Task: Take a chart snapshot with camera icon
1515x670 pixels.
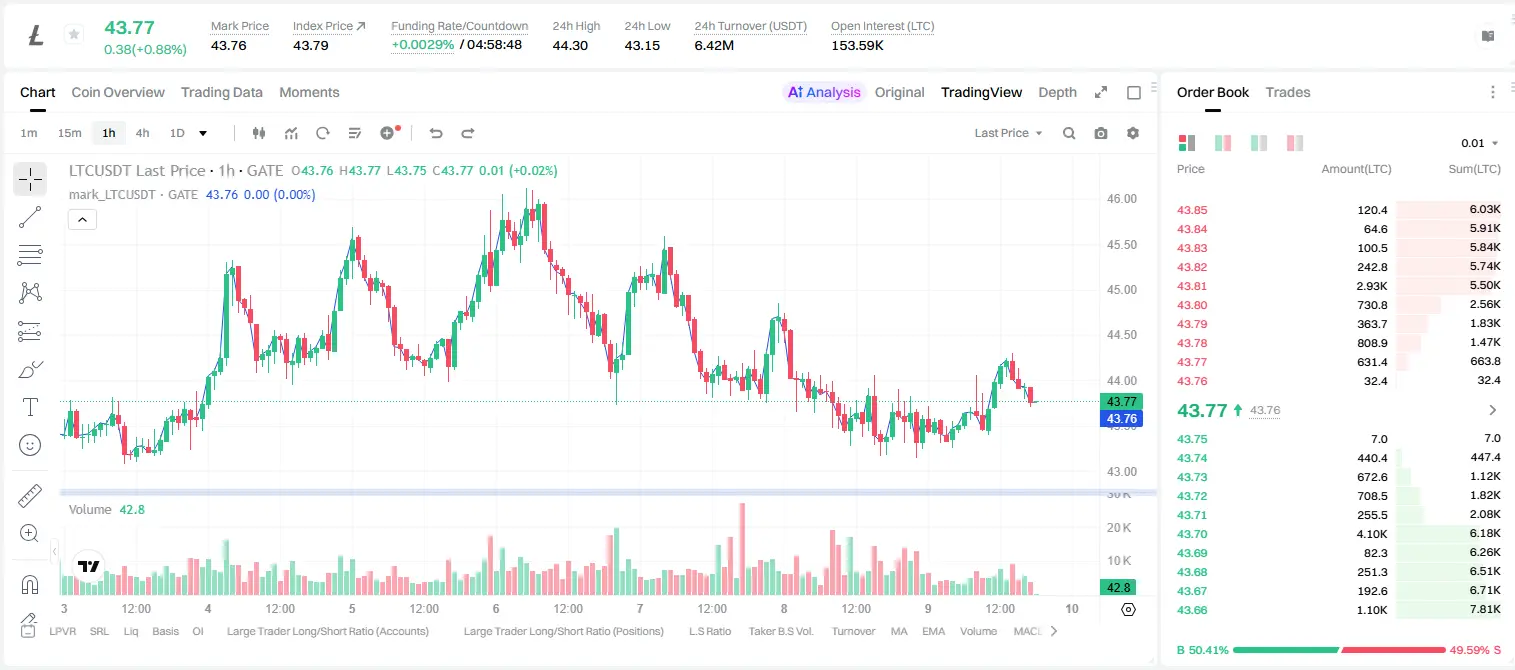Action: coord(1101,133)
